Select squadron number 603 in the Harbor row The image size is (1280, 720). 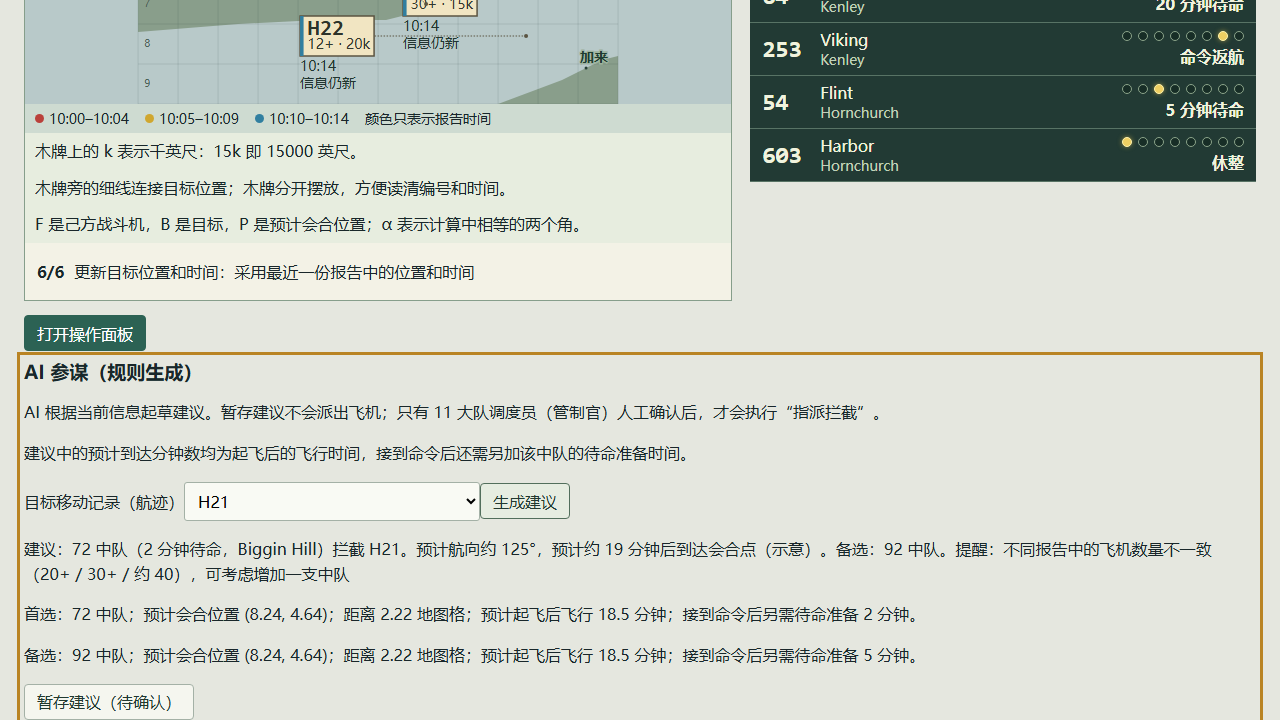pos(782,156)
